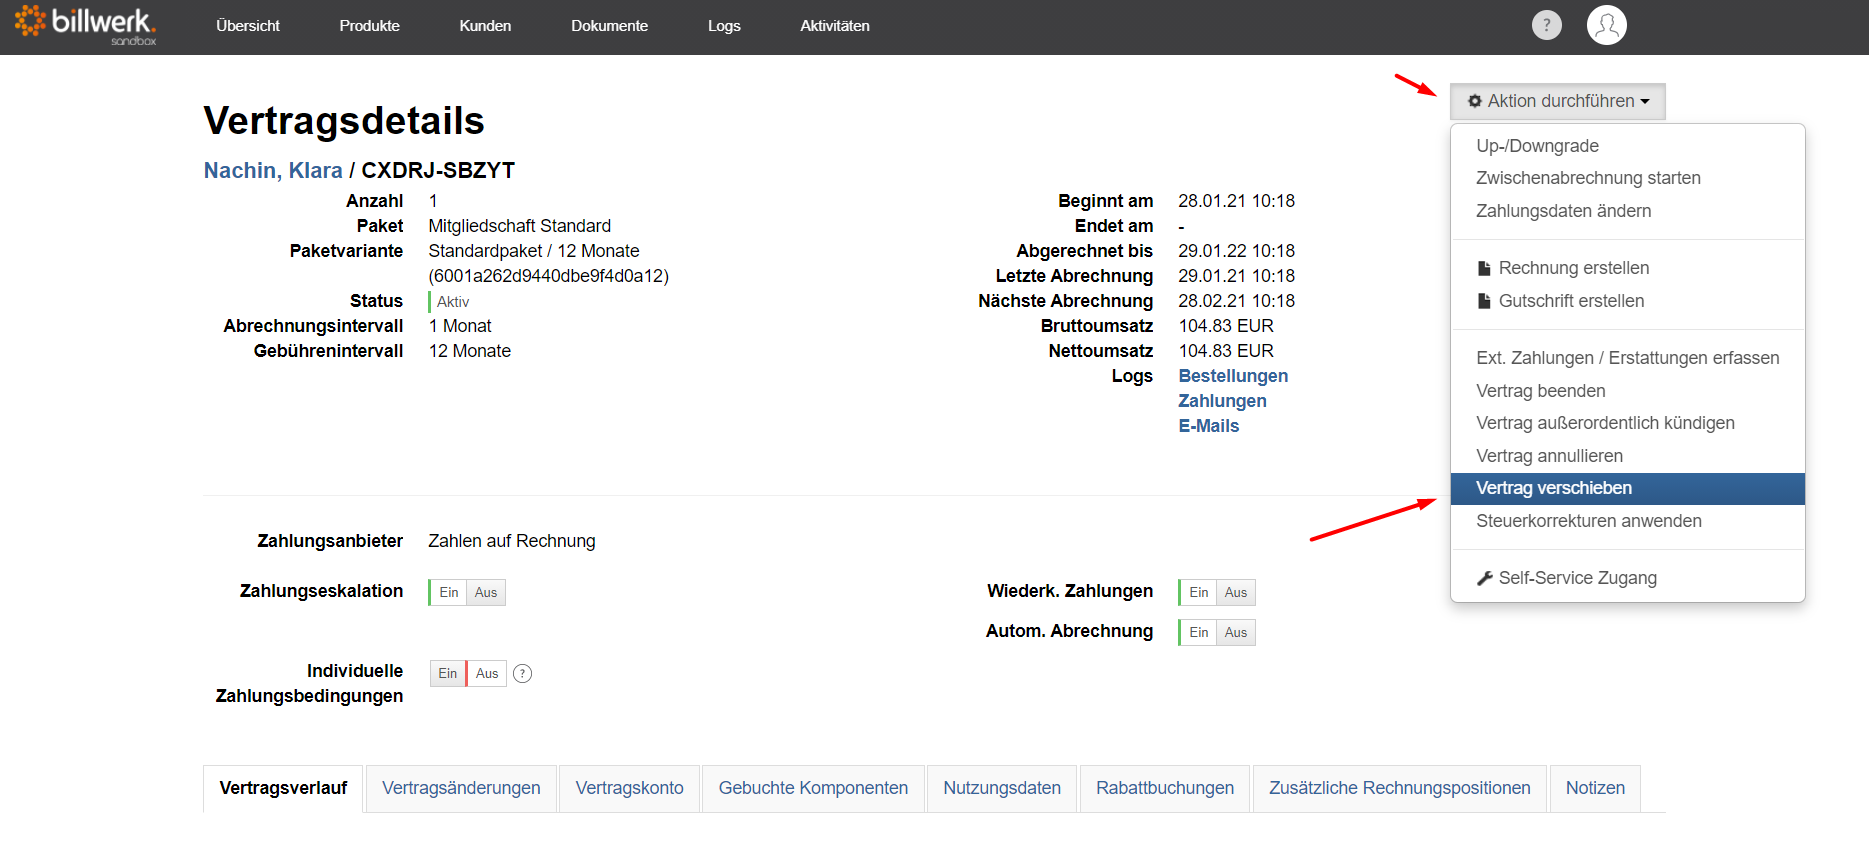Click the billwerk logo
Image resolution: width=1869 pixels, height=841 pixels.
(x=85, y=25)
